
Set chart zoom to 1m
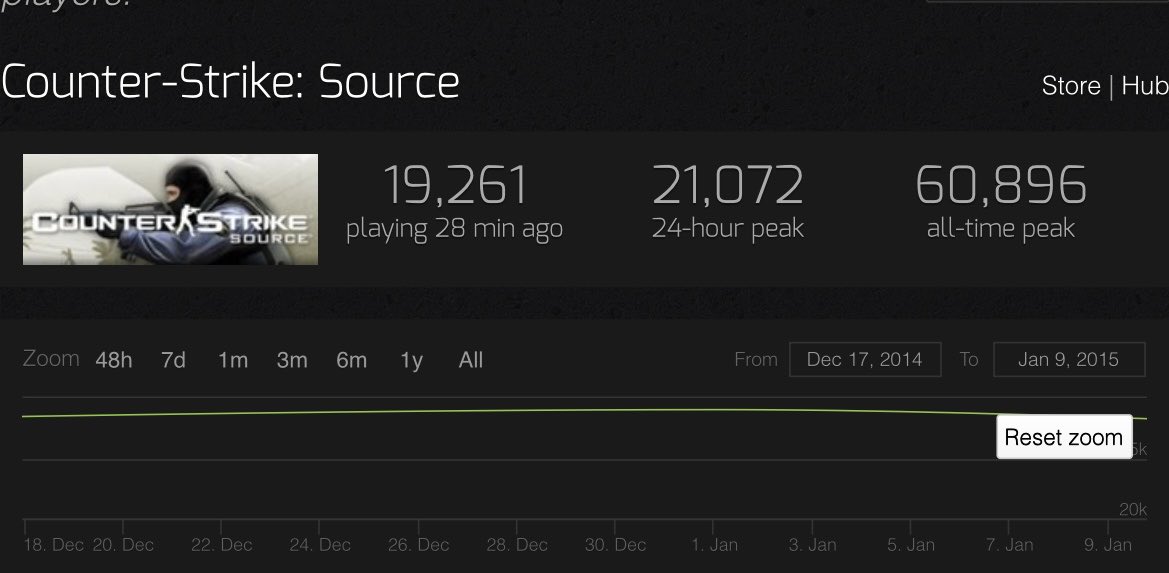click(233, 360)
